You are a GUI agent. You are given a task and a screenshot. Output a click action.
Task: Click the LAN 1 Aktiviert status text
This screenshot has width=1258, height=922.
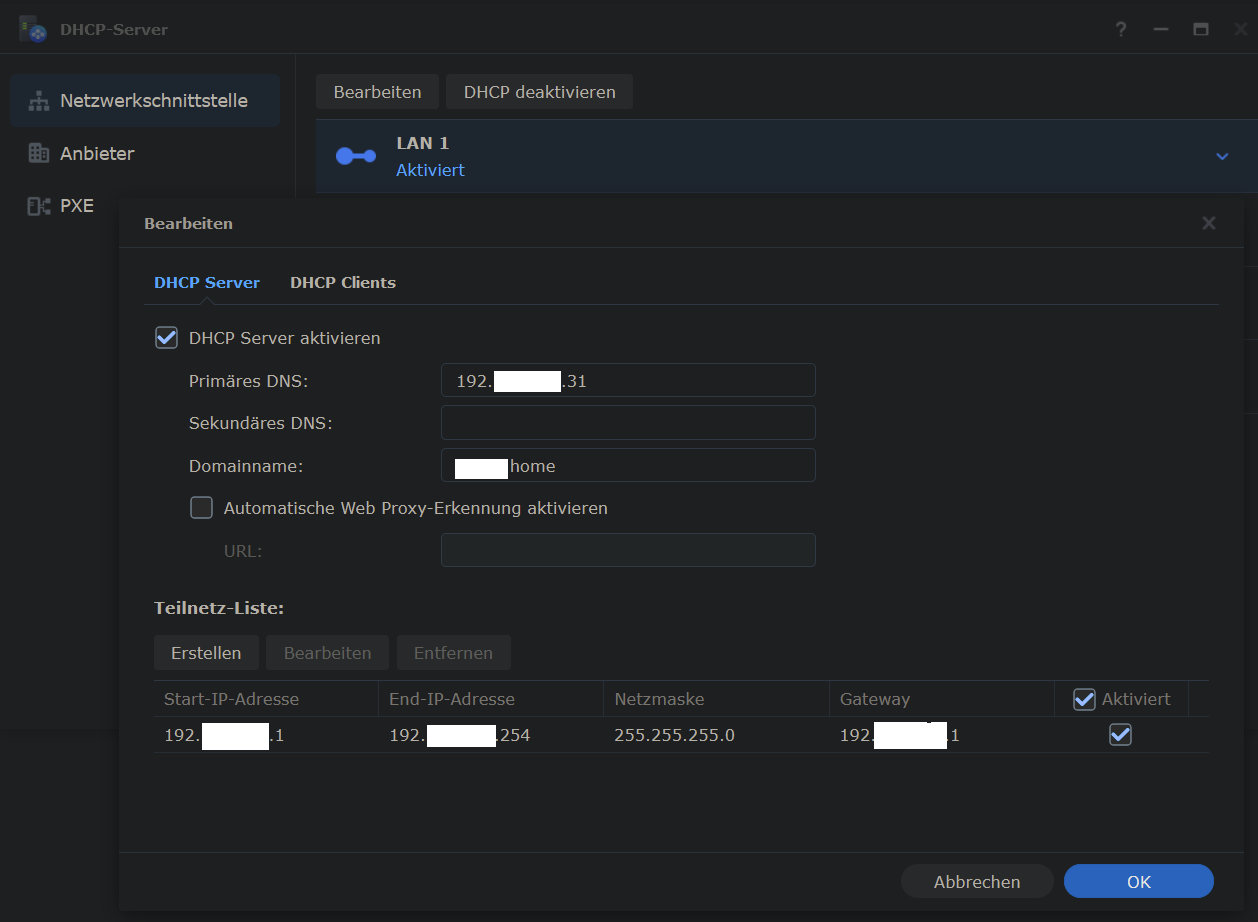click(430, 170)
